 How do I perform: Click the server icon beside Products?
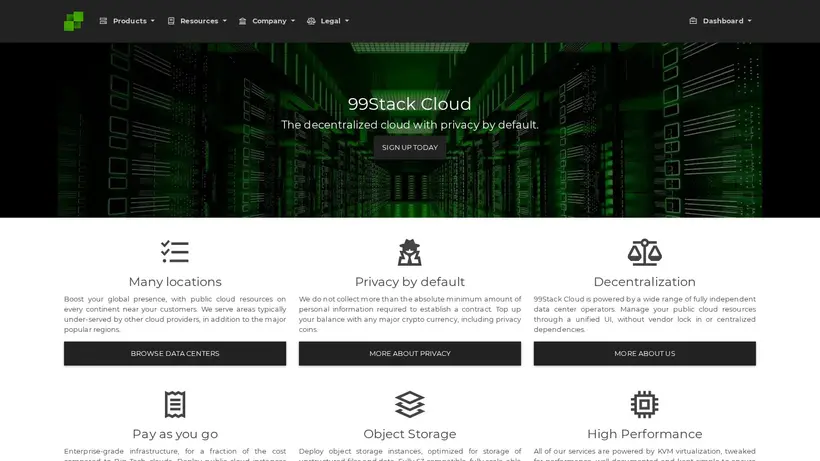(103, 21)
